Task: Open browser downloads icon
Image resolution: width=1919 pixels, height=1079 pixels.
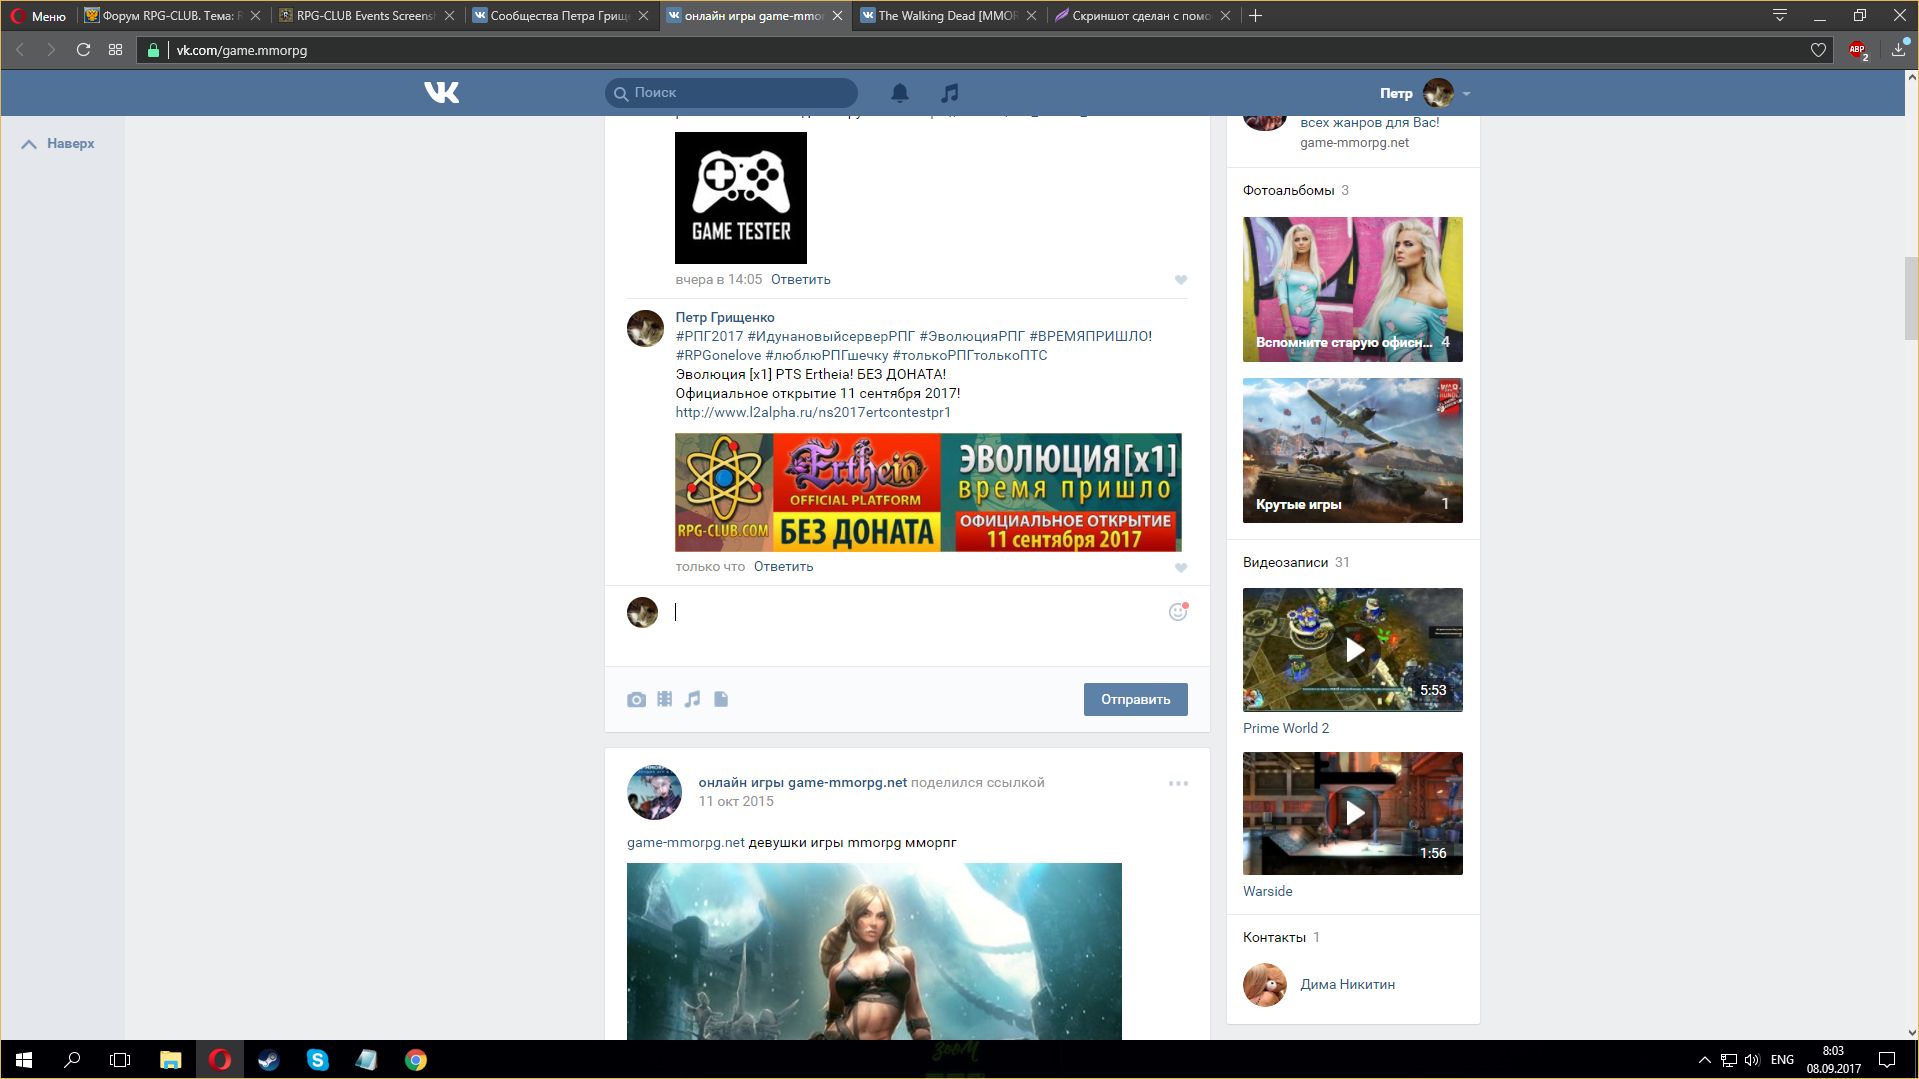Action: click(1898, 49)
